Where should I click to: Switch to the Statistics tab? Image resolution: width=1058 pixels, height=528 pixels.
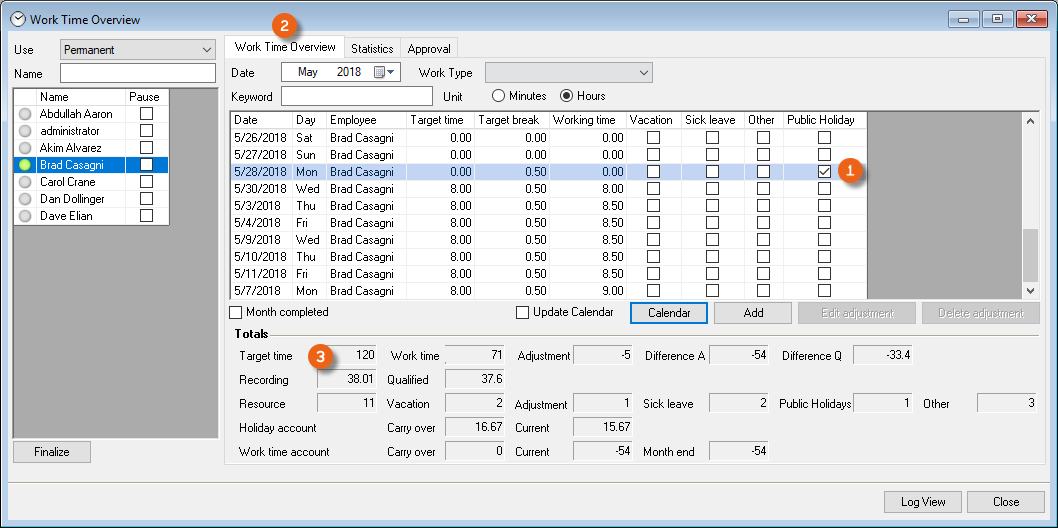click(x=372, y=48)
